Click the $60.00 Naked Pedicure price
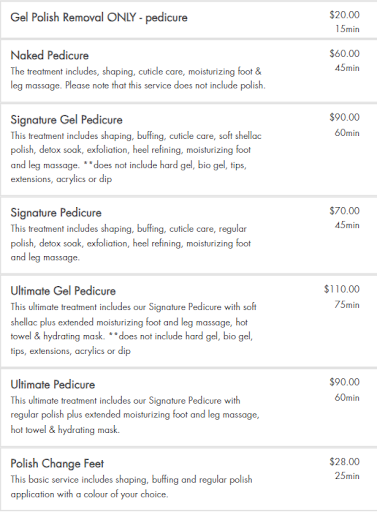377x512 pixels. [345, 54]
